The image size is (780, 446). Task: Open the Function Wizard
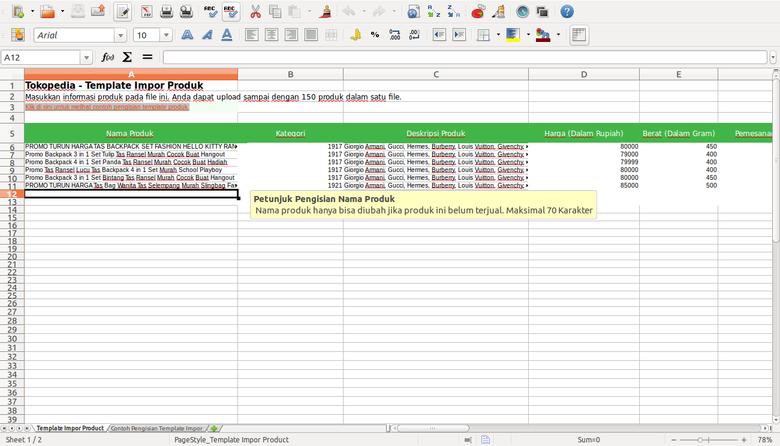pos(107,57)
